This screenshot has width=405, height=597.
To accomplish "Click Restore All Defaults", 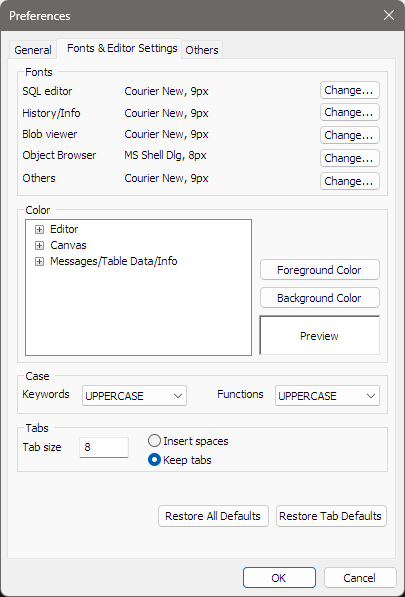I will tap(213, 516).
